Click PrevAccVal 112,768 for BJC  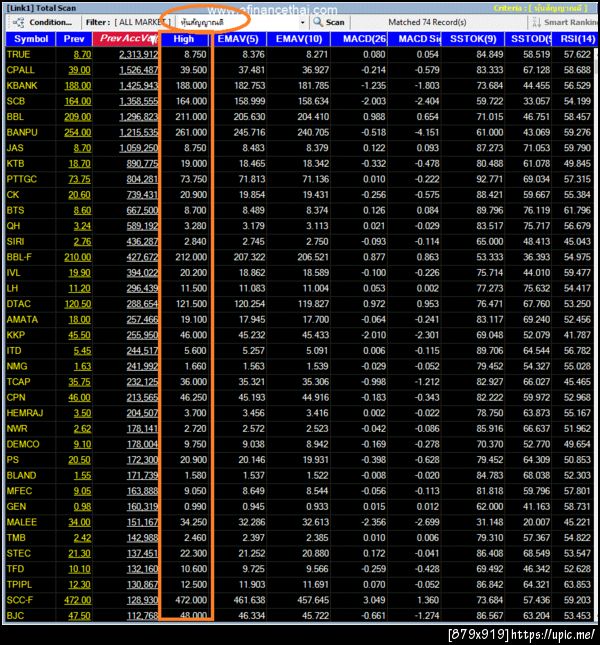click(x=142, y=616)
